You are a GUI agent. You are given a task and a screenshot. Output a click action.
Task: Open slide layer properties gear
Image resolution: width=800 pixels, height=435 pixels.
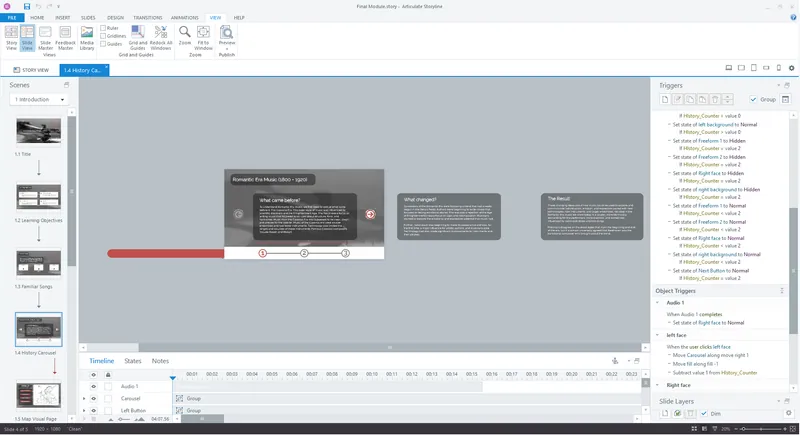[789, 413]
